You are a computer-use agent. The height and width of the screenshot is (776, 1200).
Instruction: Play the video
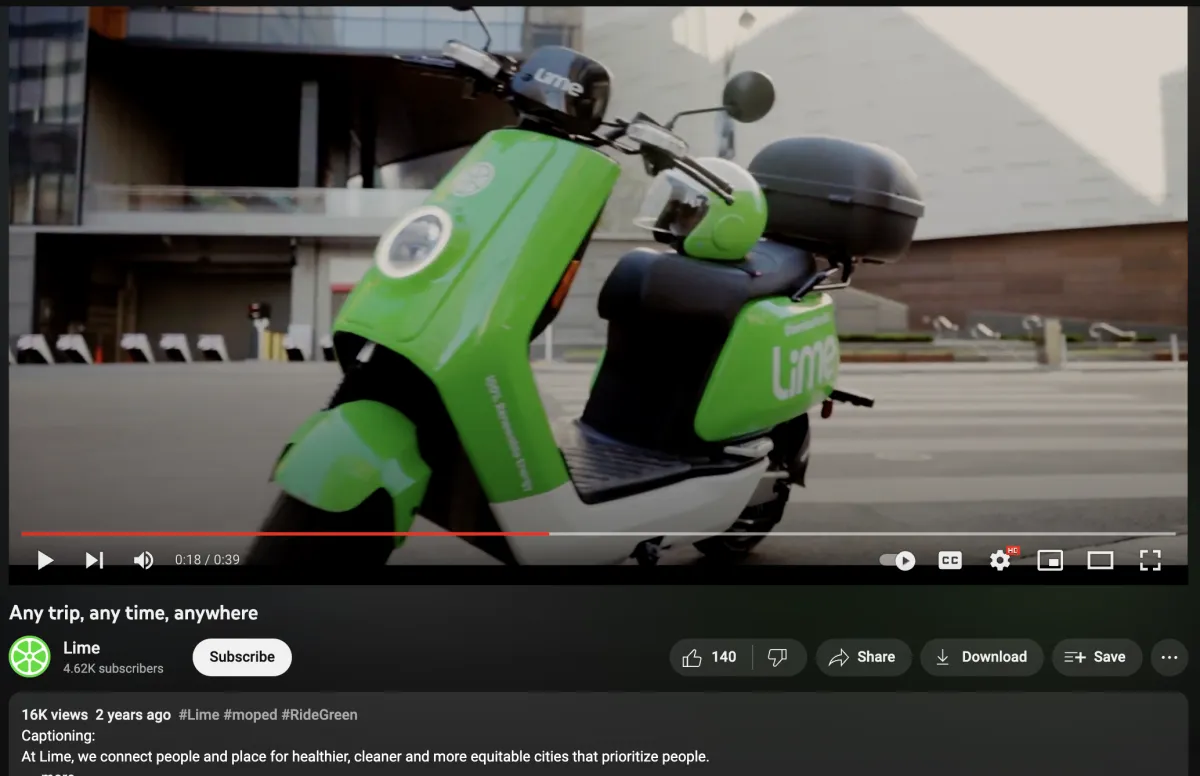[x=45, y=560]
